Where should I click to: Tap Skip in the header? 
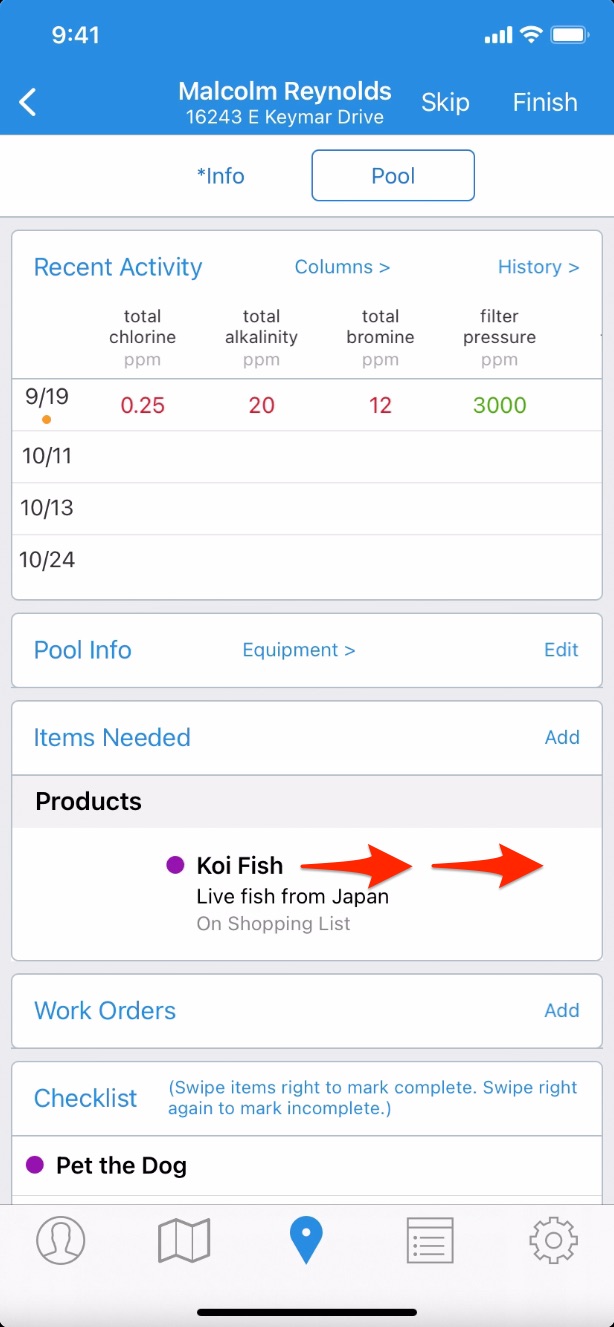tap(445, 102)
